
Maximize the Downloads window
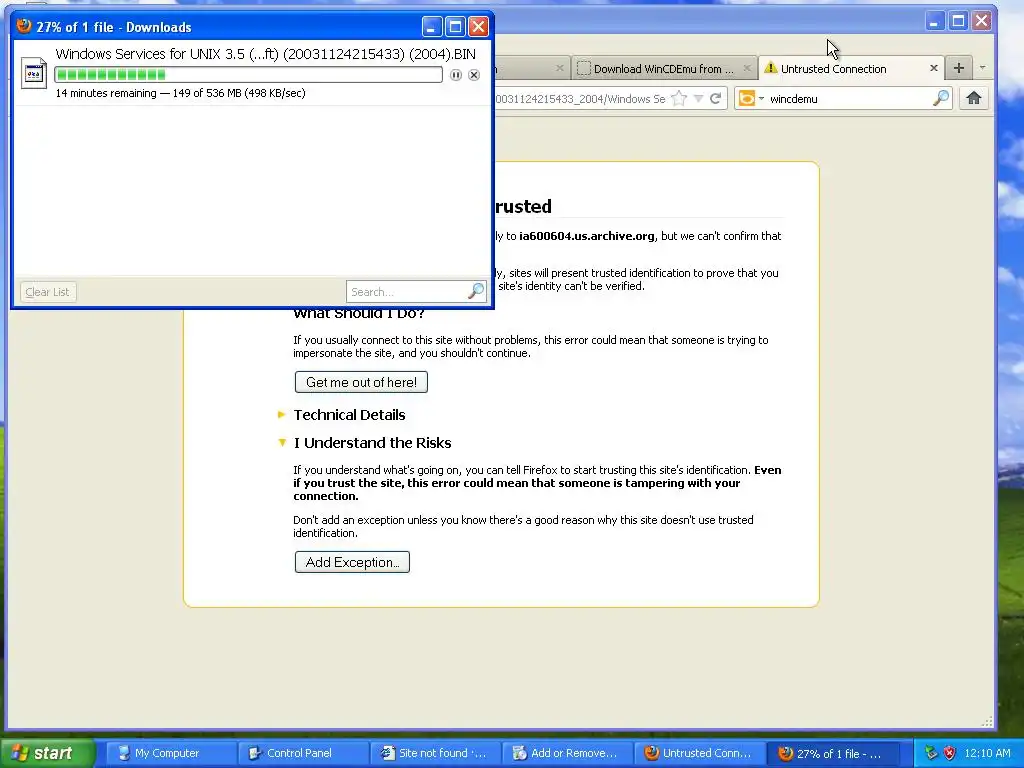pyautogui.click(x=455, y=27)
